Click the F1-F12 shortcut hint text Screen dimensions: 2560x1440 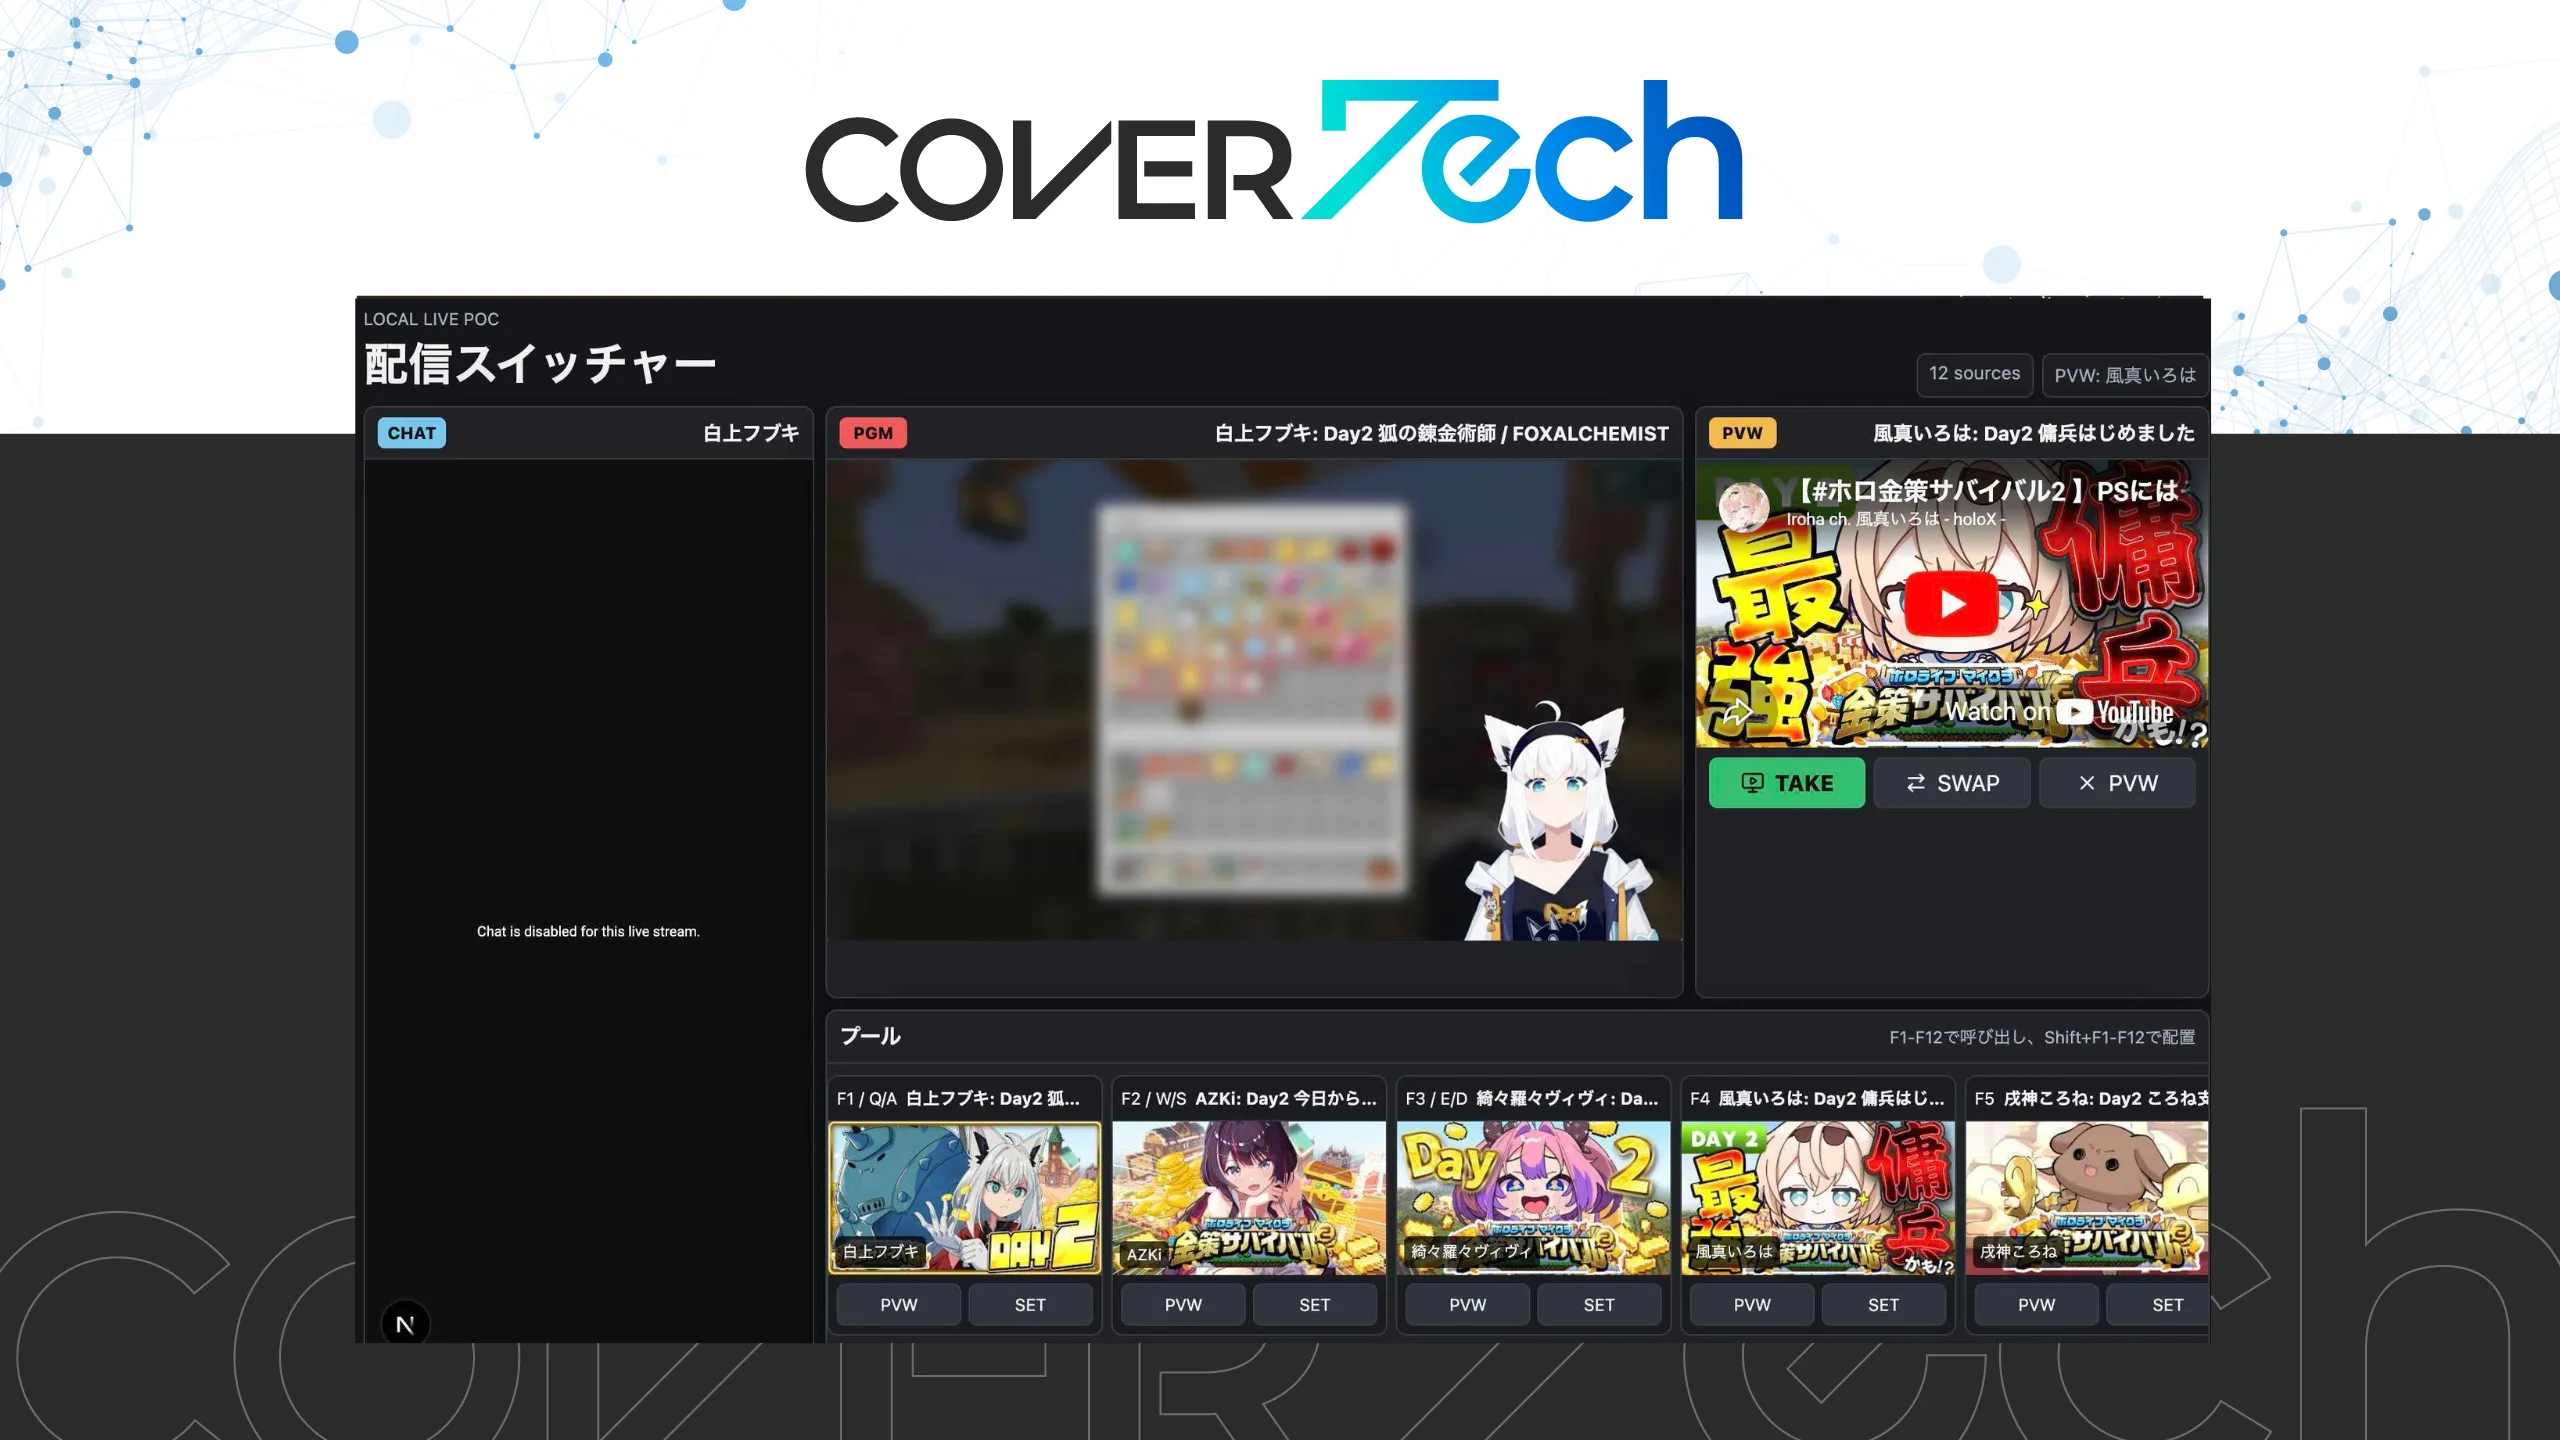pyautogui.click(x=2042, y=1037)
